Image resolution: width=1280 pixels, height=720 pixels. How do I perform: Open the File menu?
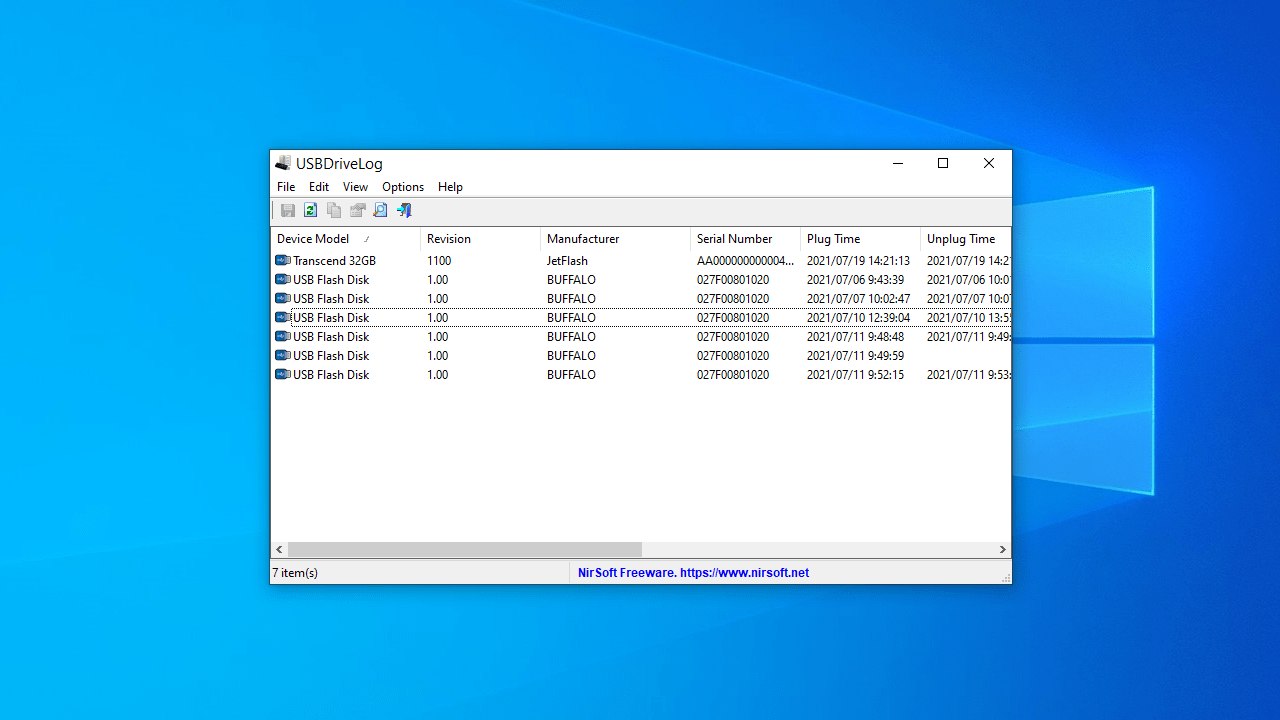[x=286, y=187]
